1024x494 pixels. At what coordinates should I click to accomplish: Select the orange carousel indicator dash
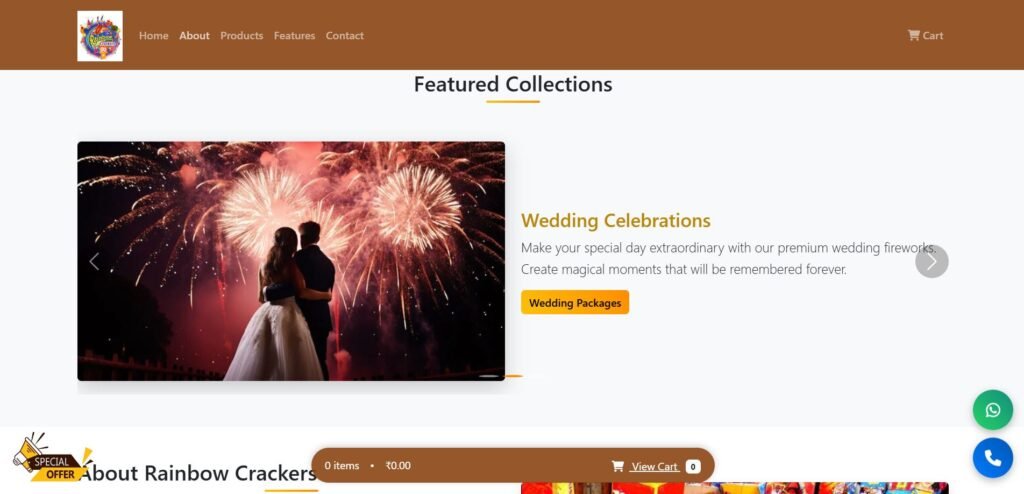click(514, 376)
